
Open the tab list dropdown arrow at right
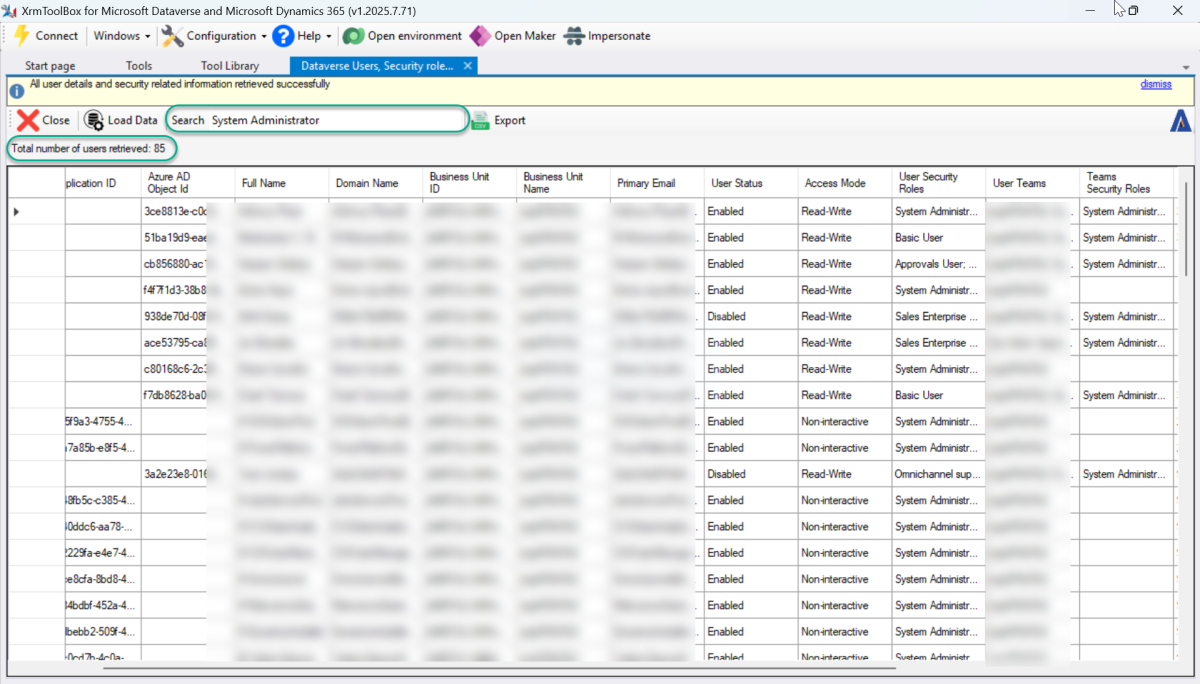pos(1185,66)
